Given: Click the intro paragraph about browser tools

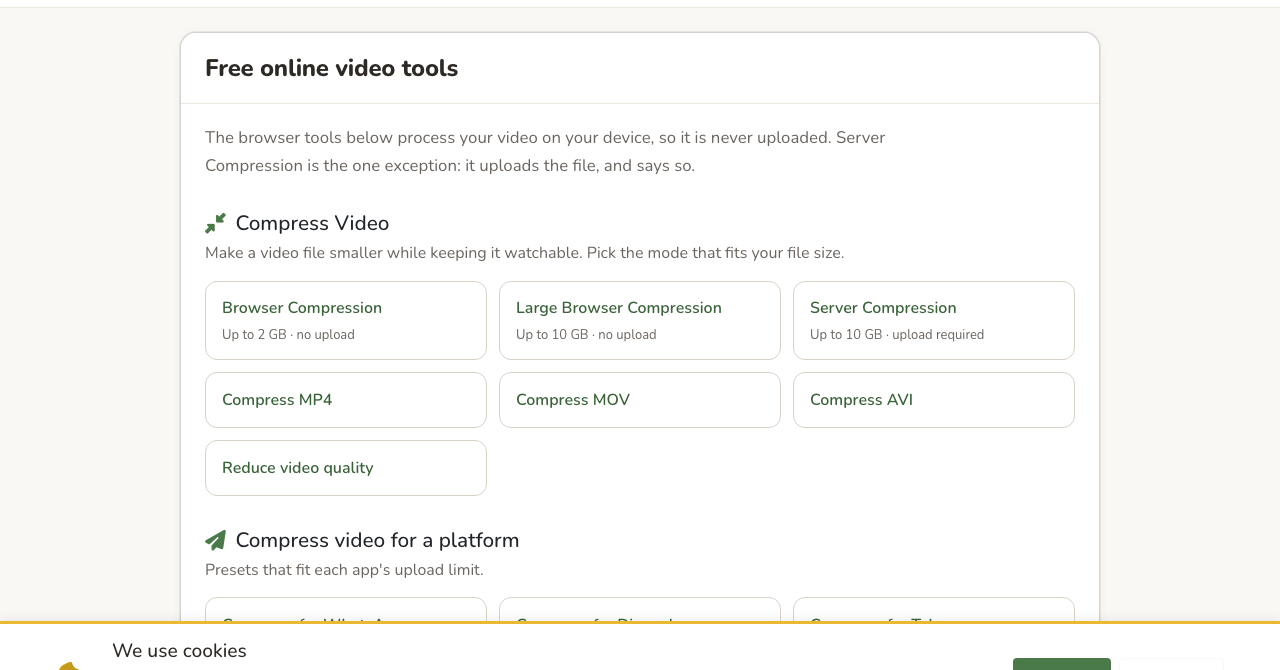Looking at the screenshot, I should (545, 151).
